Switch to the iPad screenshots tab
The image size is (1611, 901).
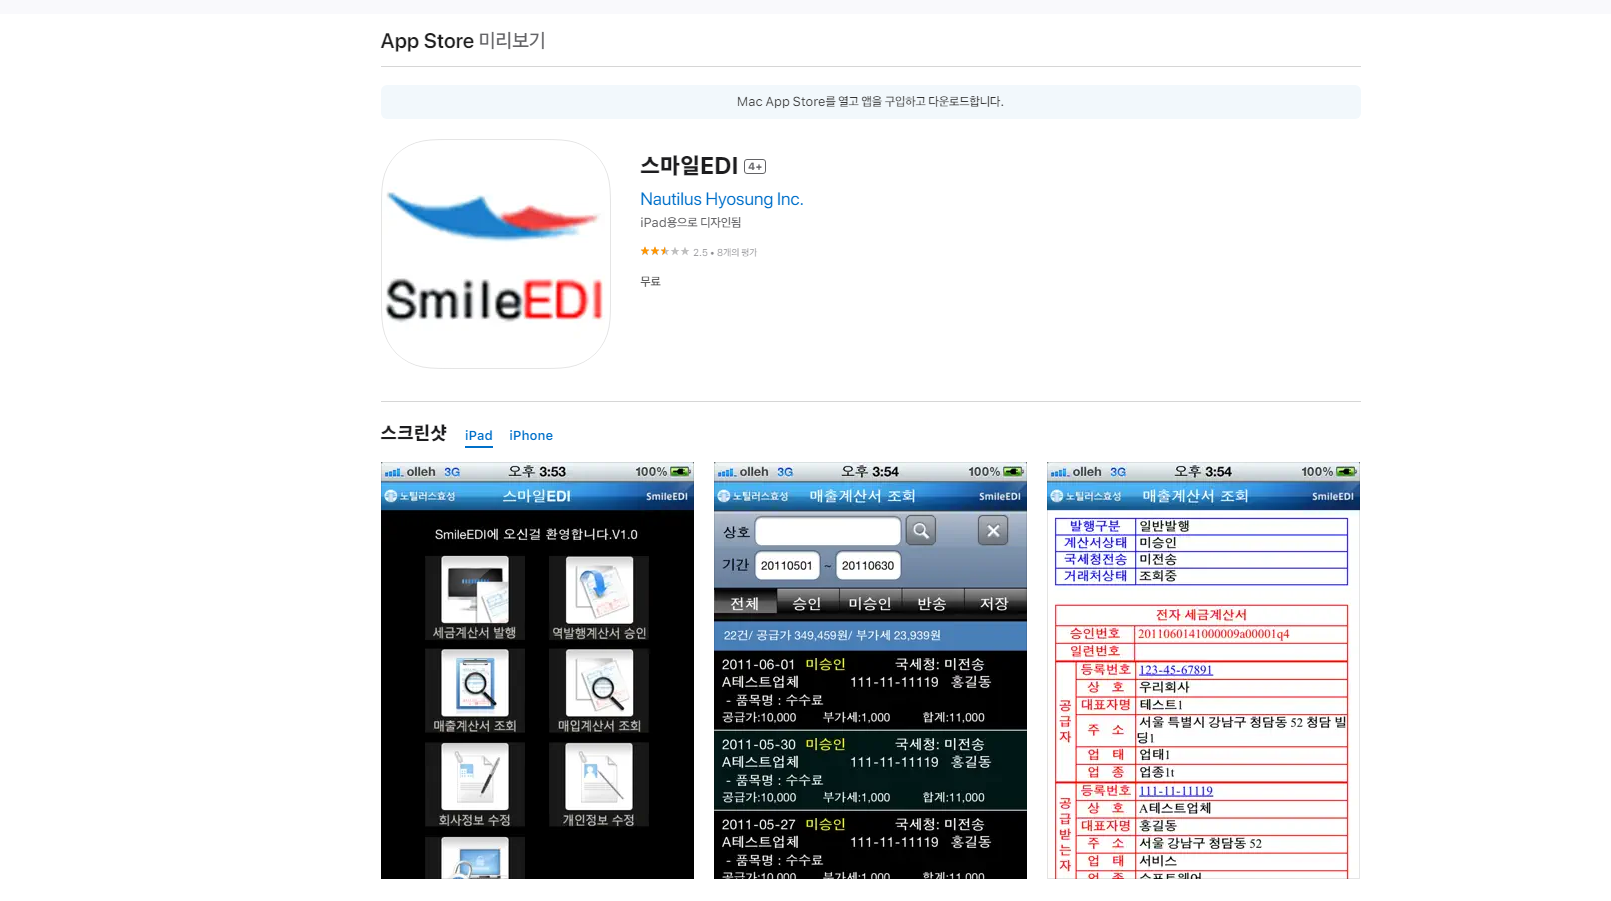pyautogui.click(x=479, y=435)
